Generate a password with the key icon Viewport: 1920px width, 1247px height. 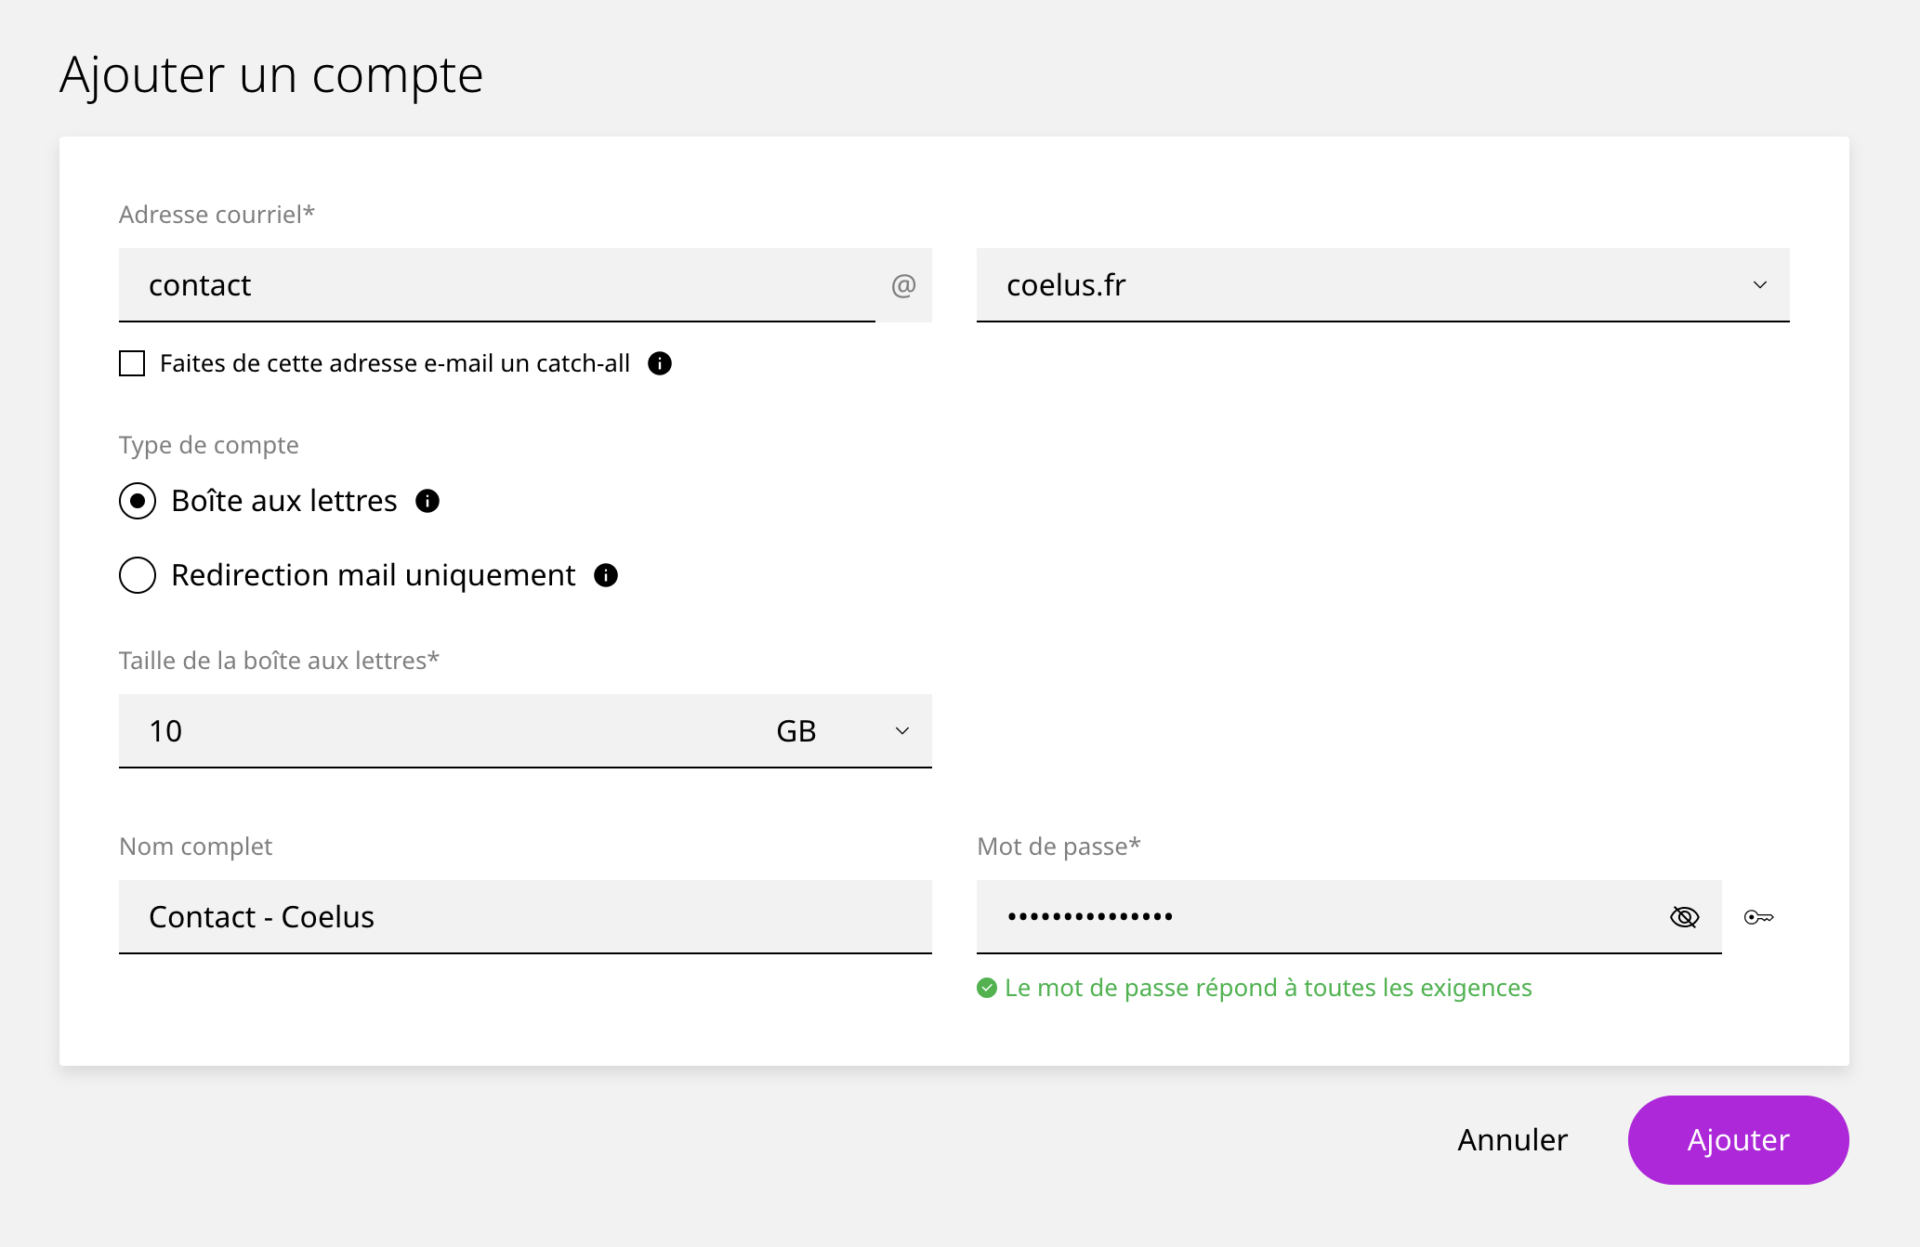1760,916
